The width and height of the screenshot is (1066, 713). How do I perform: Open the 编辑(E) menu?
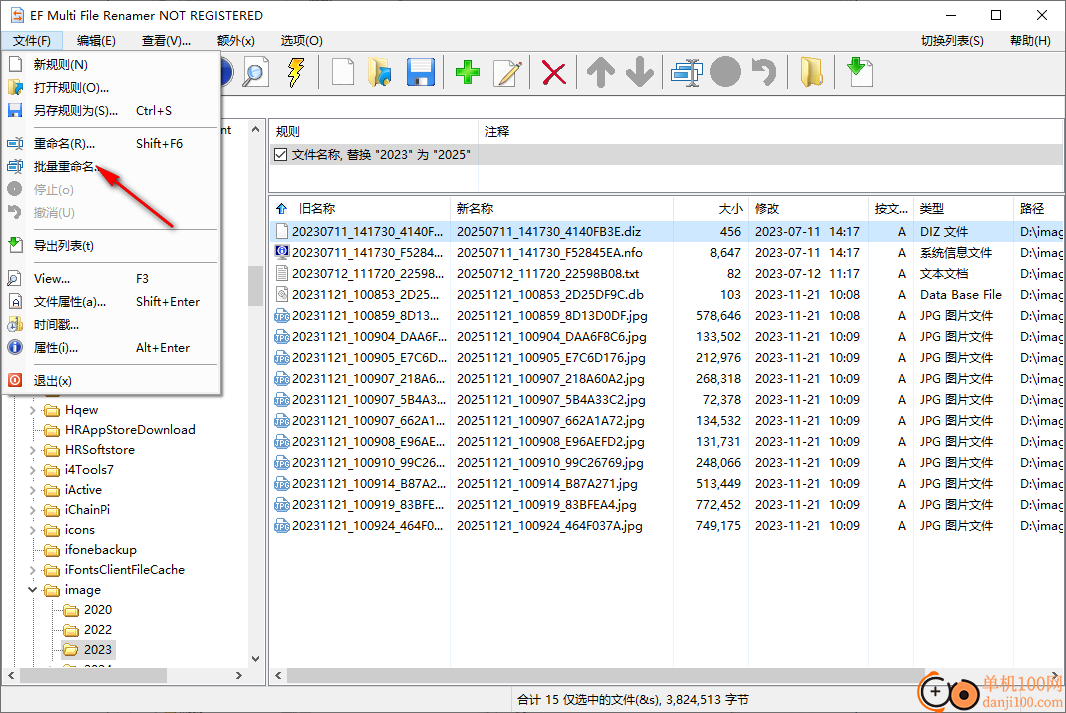click(x=96, y=41)
